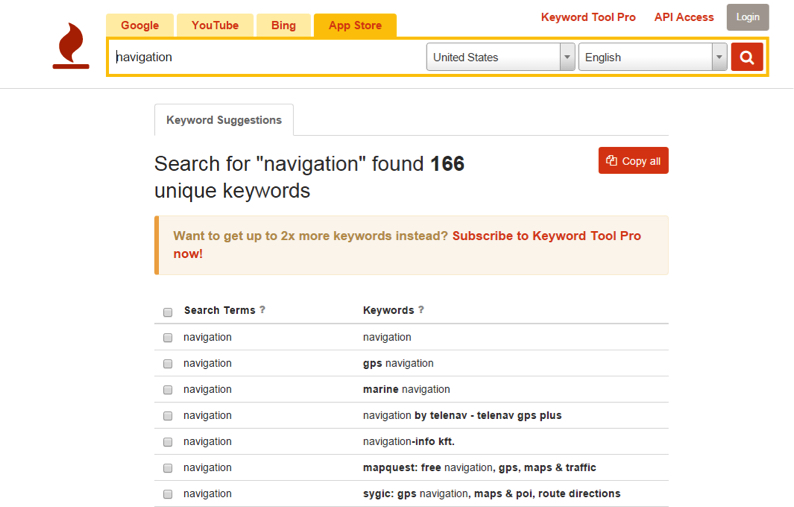Check the box for "gps navigation" row
This screenshot has height=507, width=794.
(x=168, y=364)
